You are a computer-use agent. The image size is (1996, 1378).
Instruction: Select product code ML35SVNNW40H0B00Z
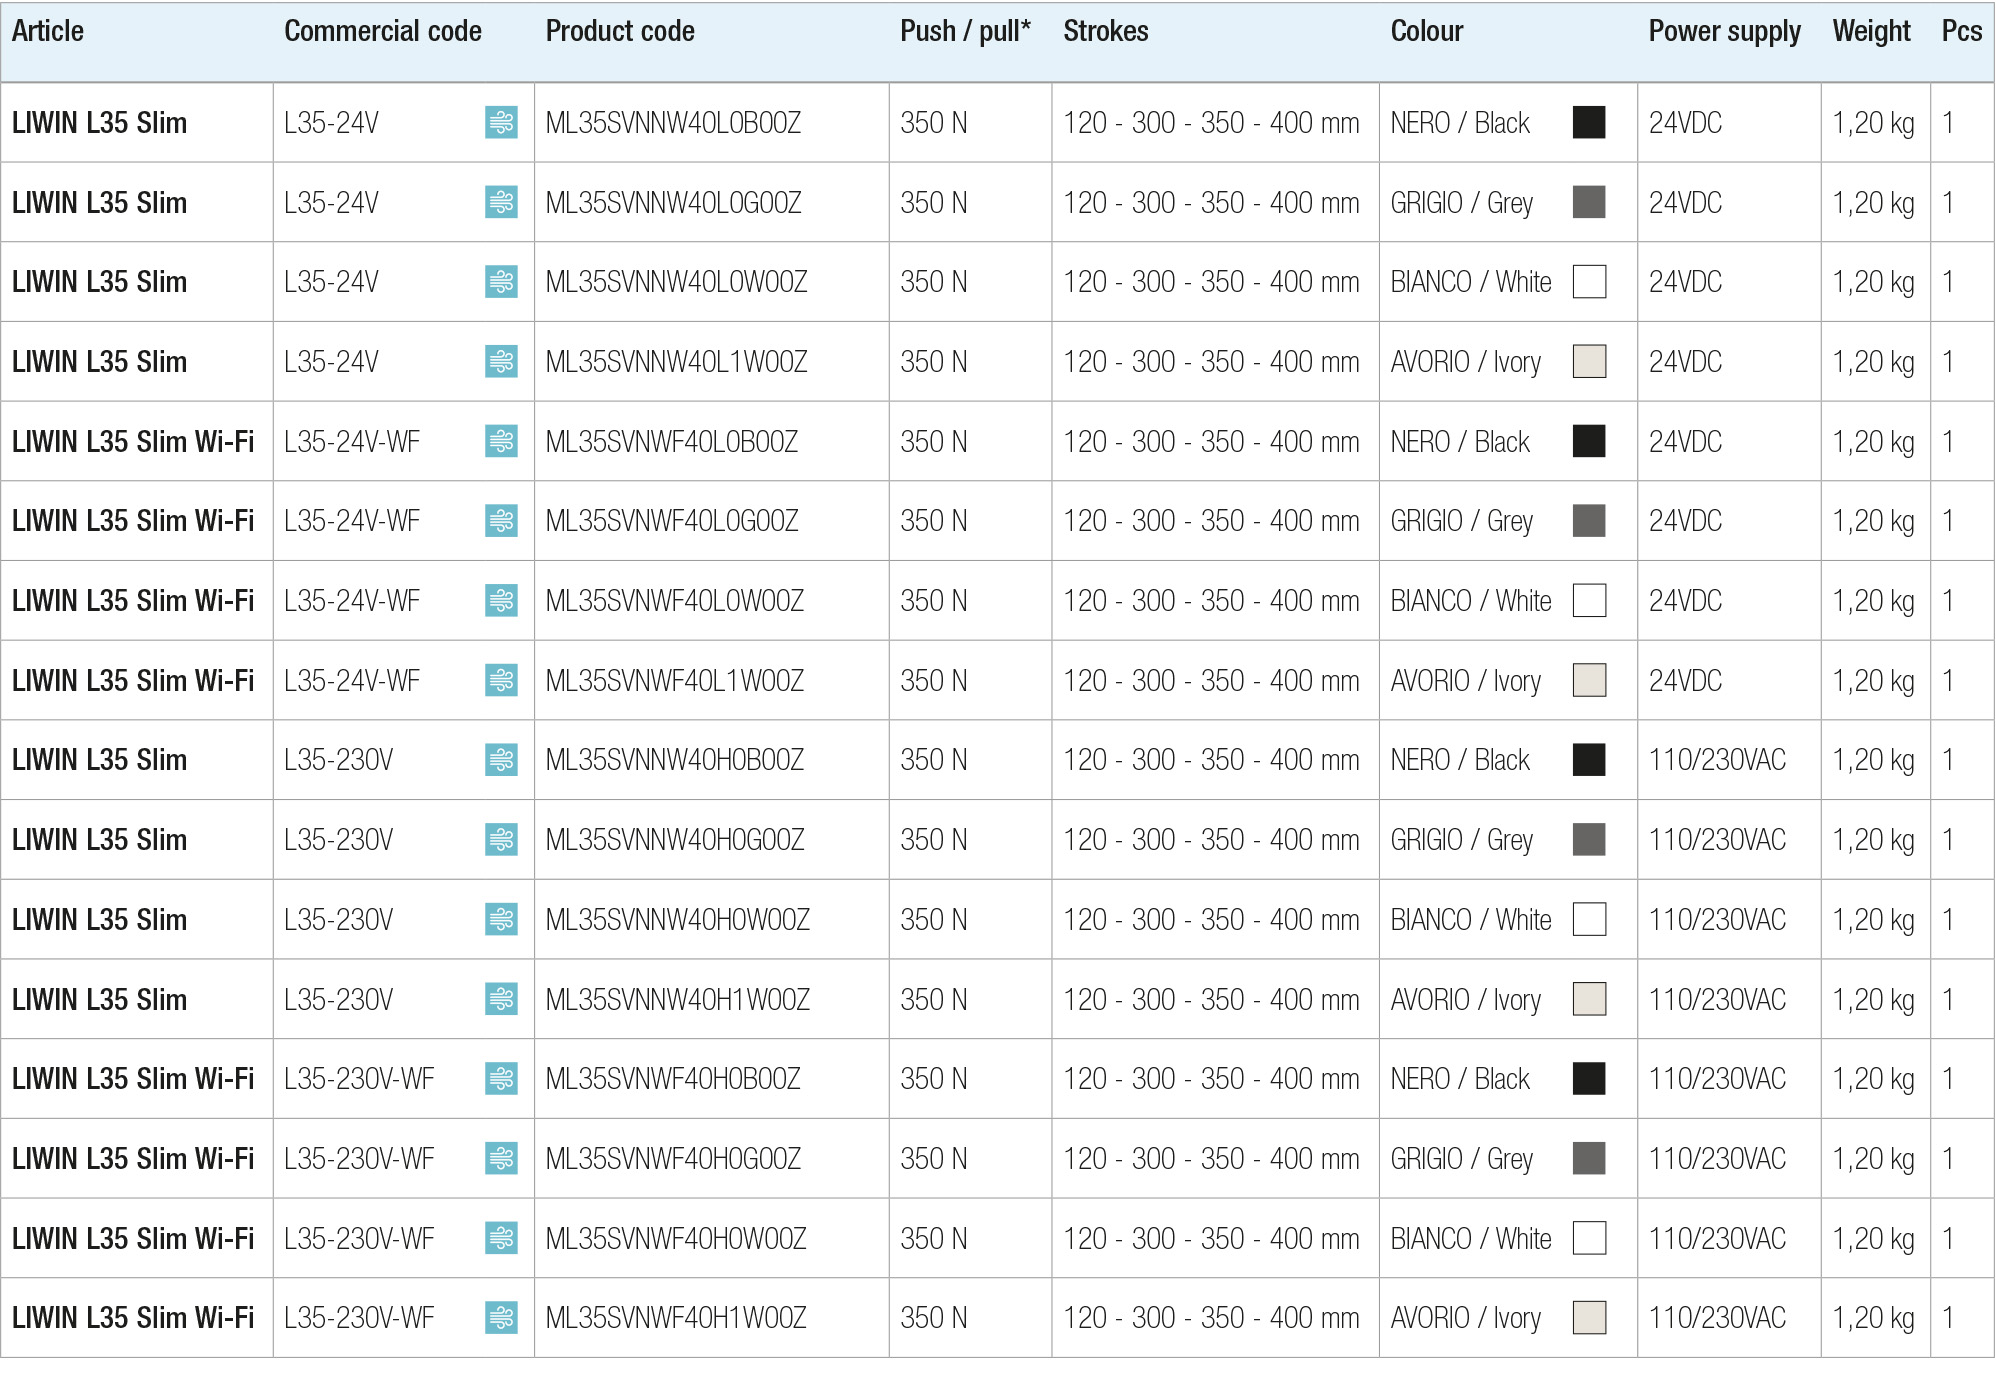tap(675, 760)
